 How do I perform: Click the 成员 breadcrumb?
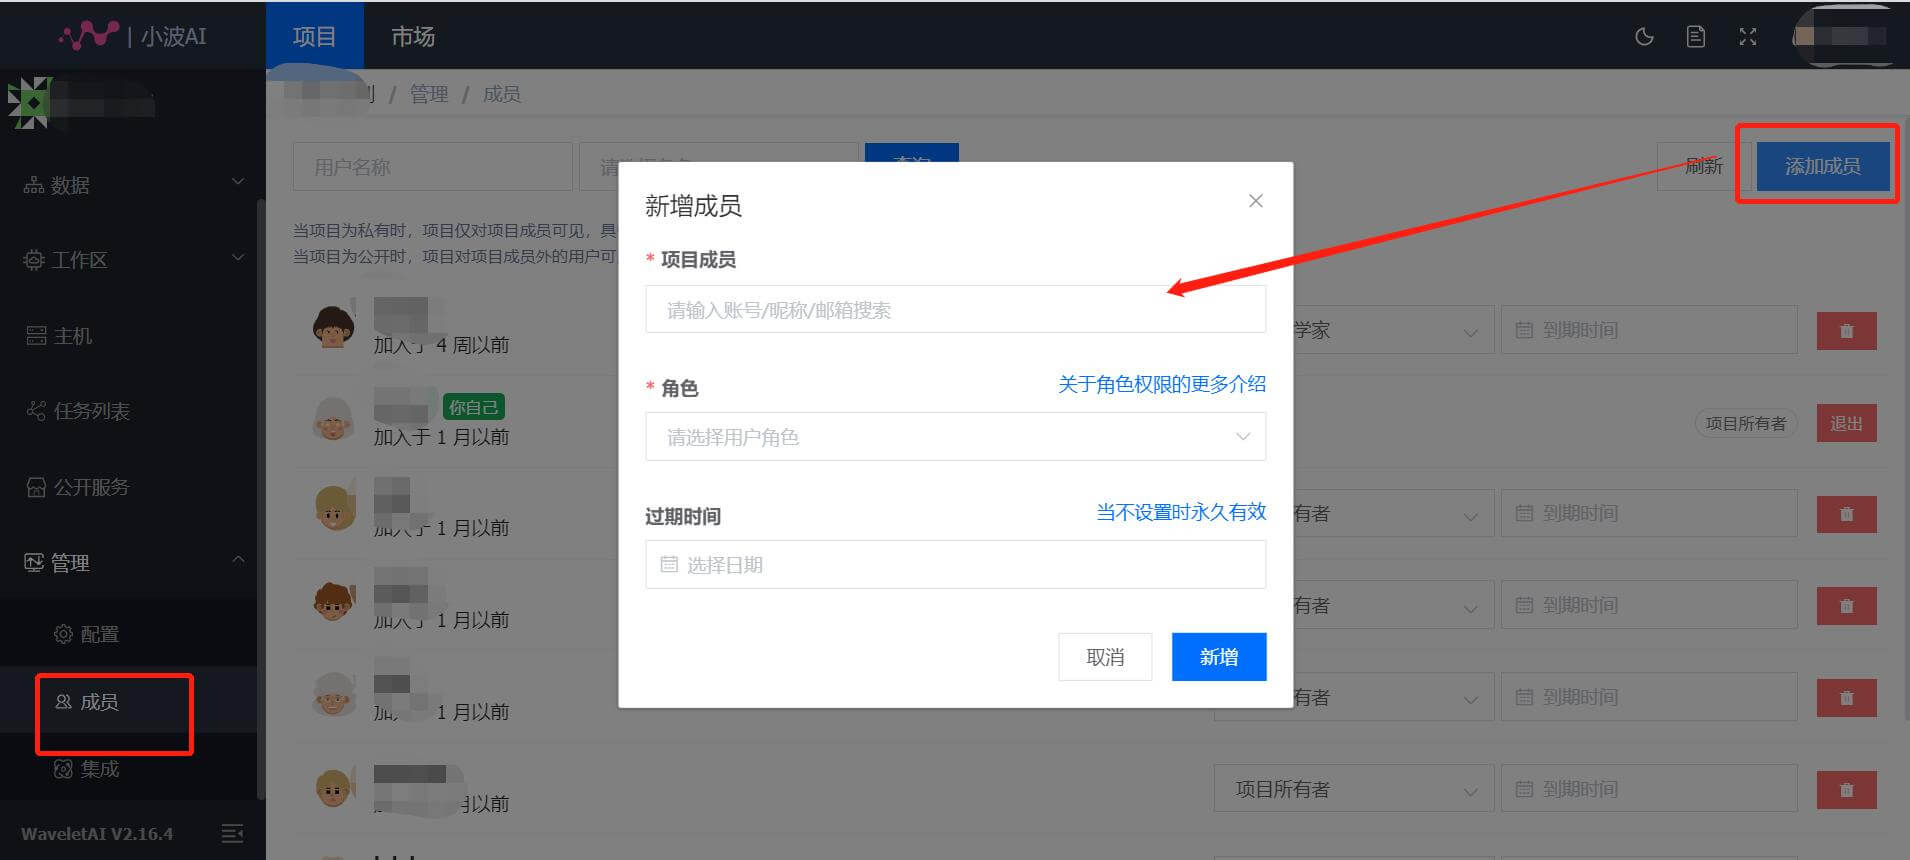502,94
